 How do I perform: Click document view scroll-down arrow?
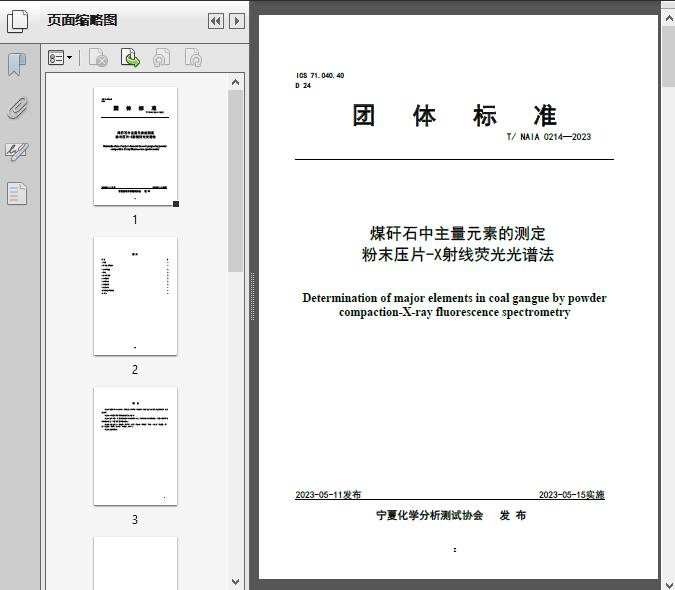[669, 584]
